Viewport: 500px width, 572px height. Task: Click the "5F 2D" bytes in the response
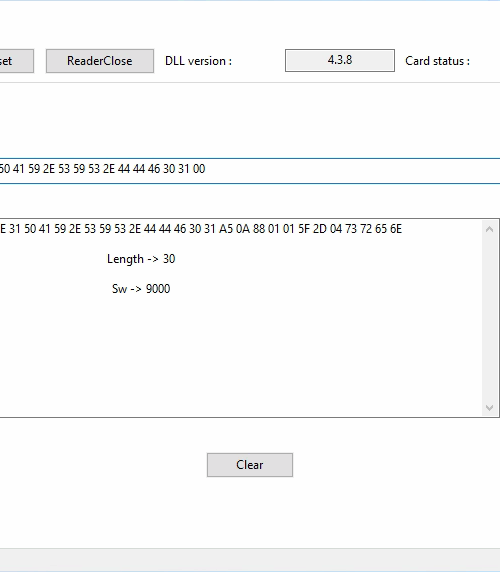(x=312, y=229)
